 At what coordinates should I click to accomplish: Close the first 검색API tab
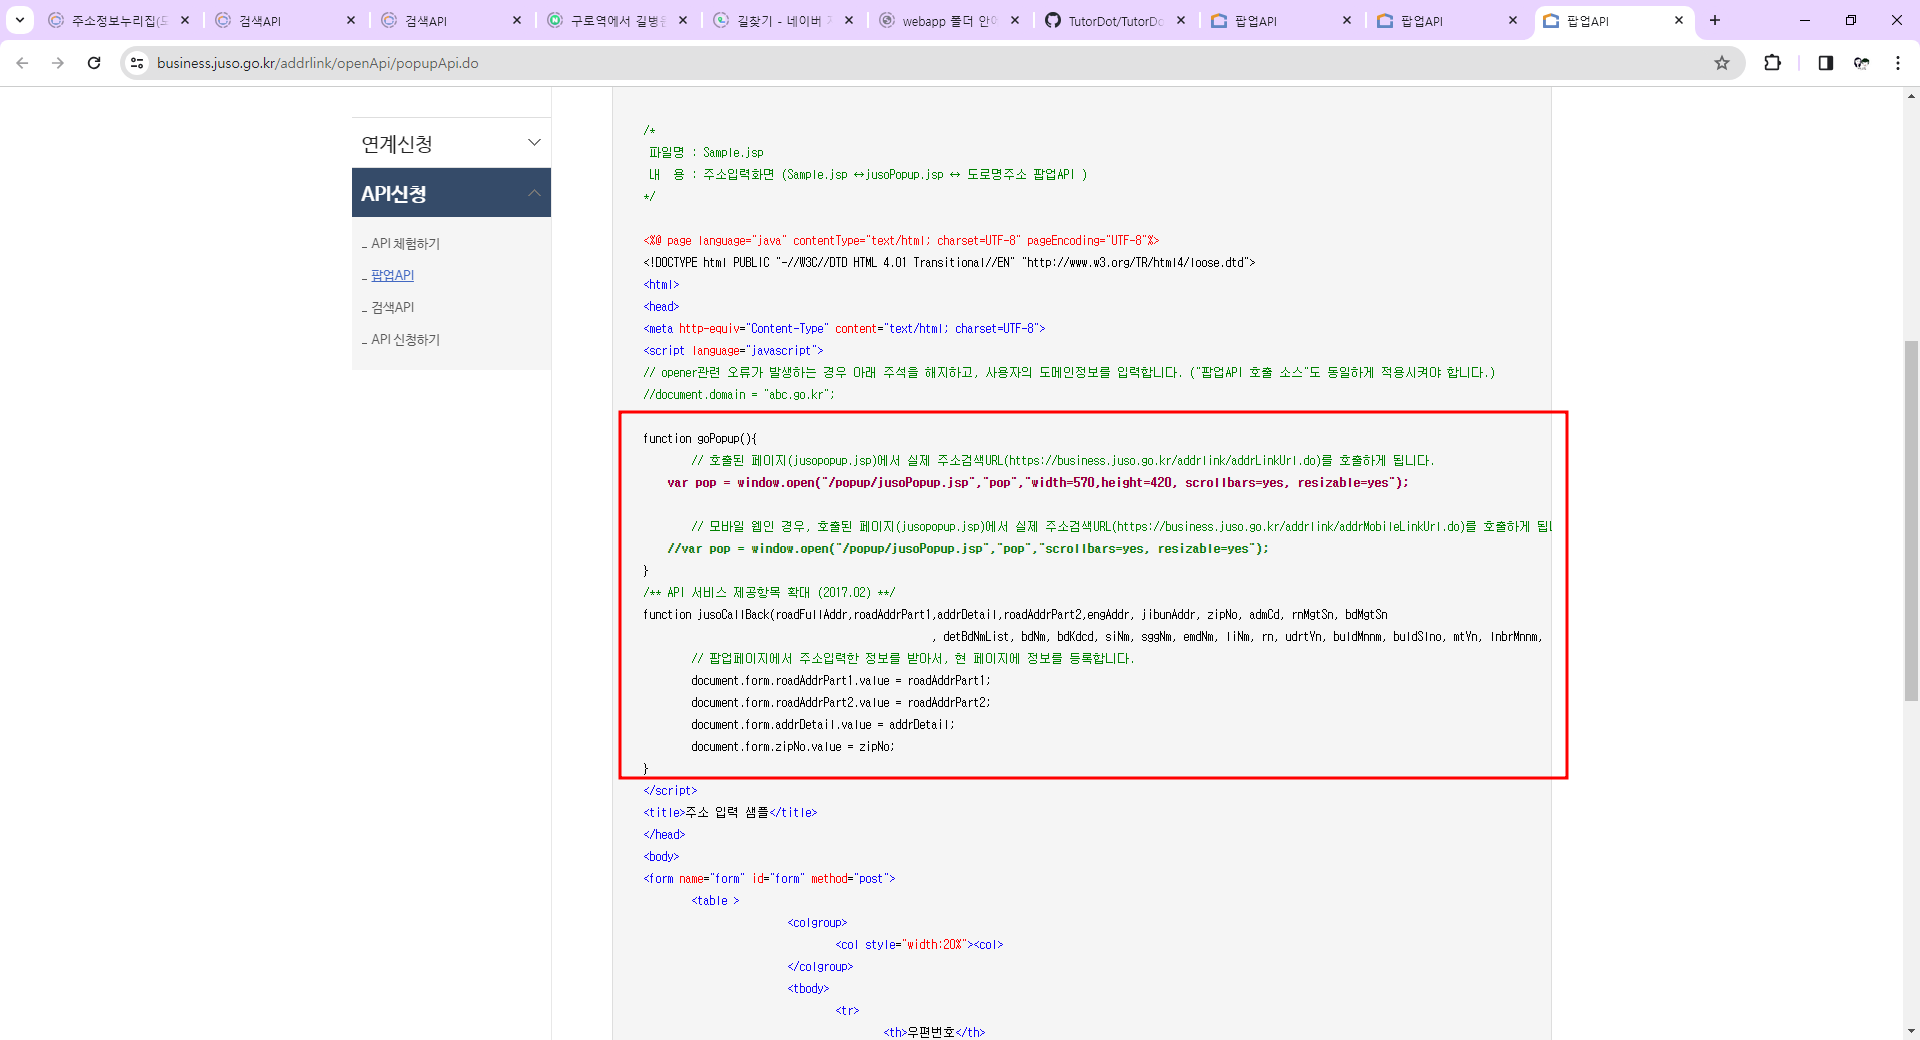pos(351,20)
